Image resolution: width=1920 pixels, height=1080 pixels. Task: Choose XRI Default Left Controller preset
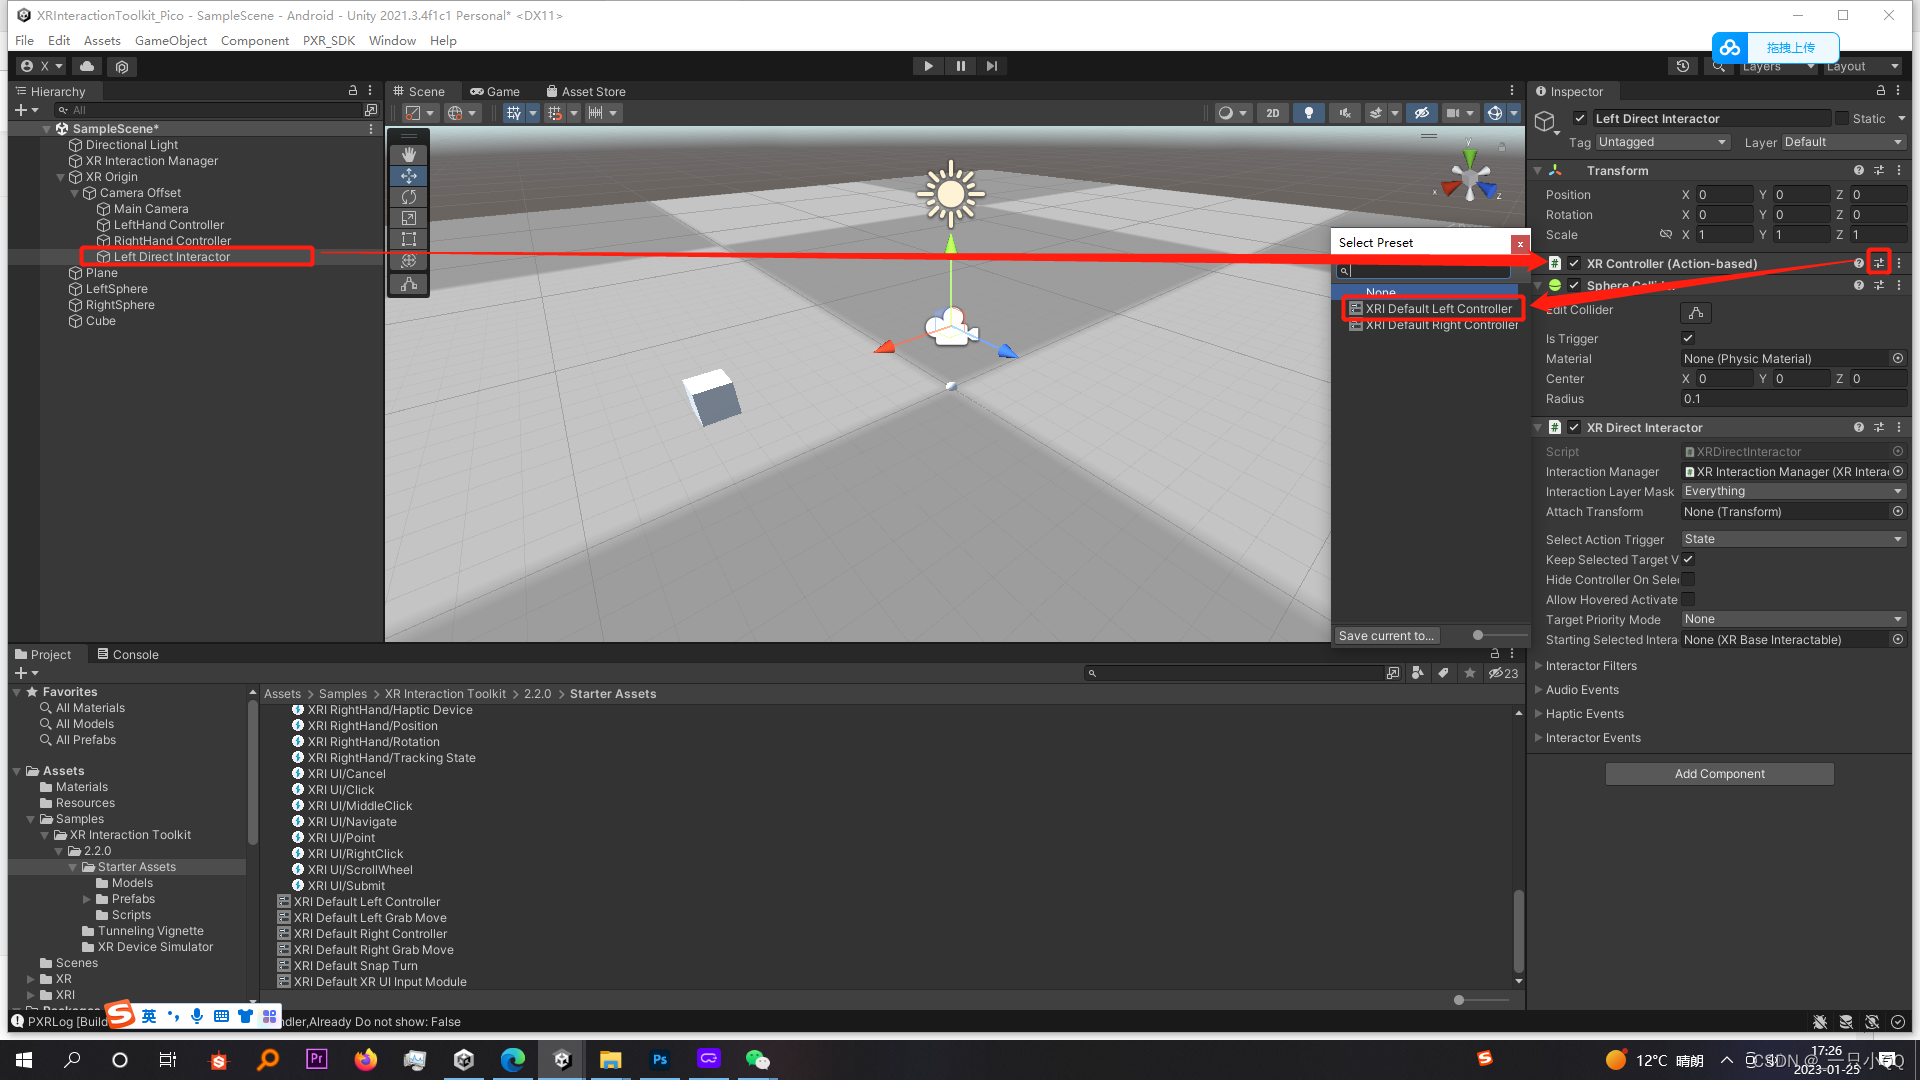[1437, 309]
